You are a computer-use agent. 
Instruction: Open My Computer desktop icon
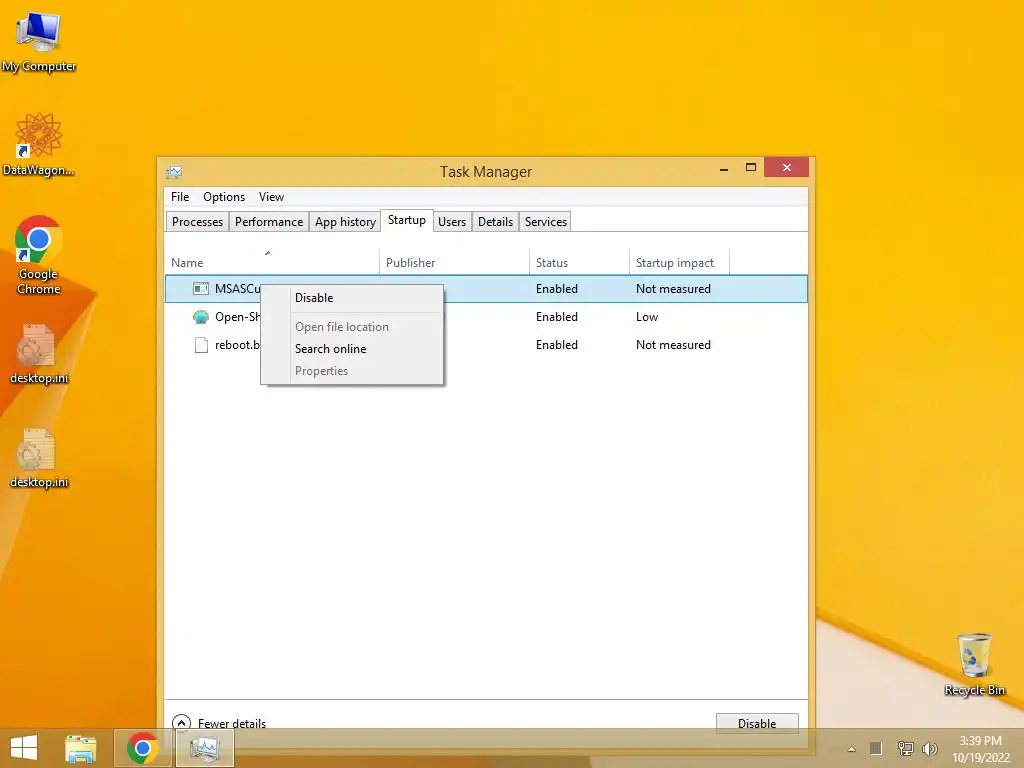click(x=39, y=40)
